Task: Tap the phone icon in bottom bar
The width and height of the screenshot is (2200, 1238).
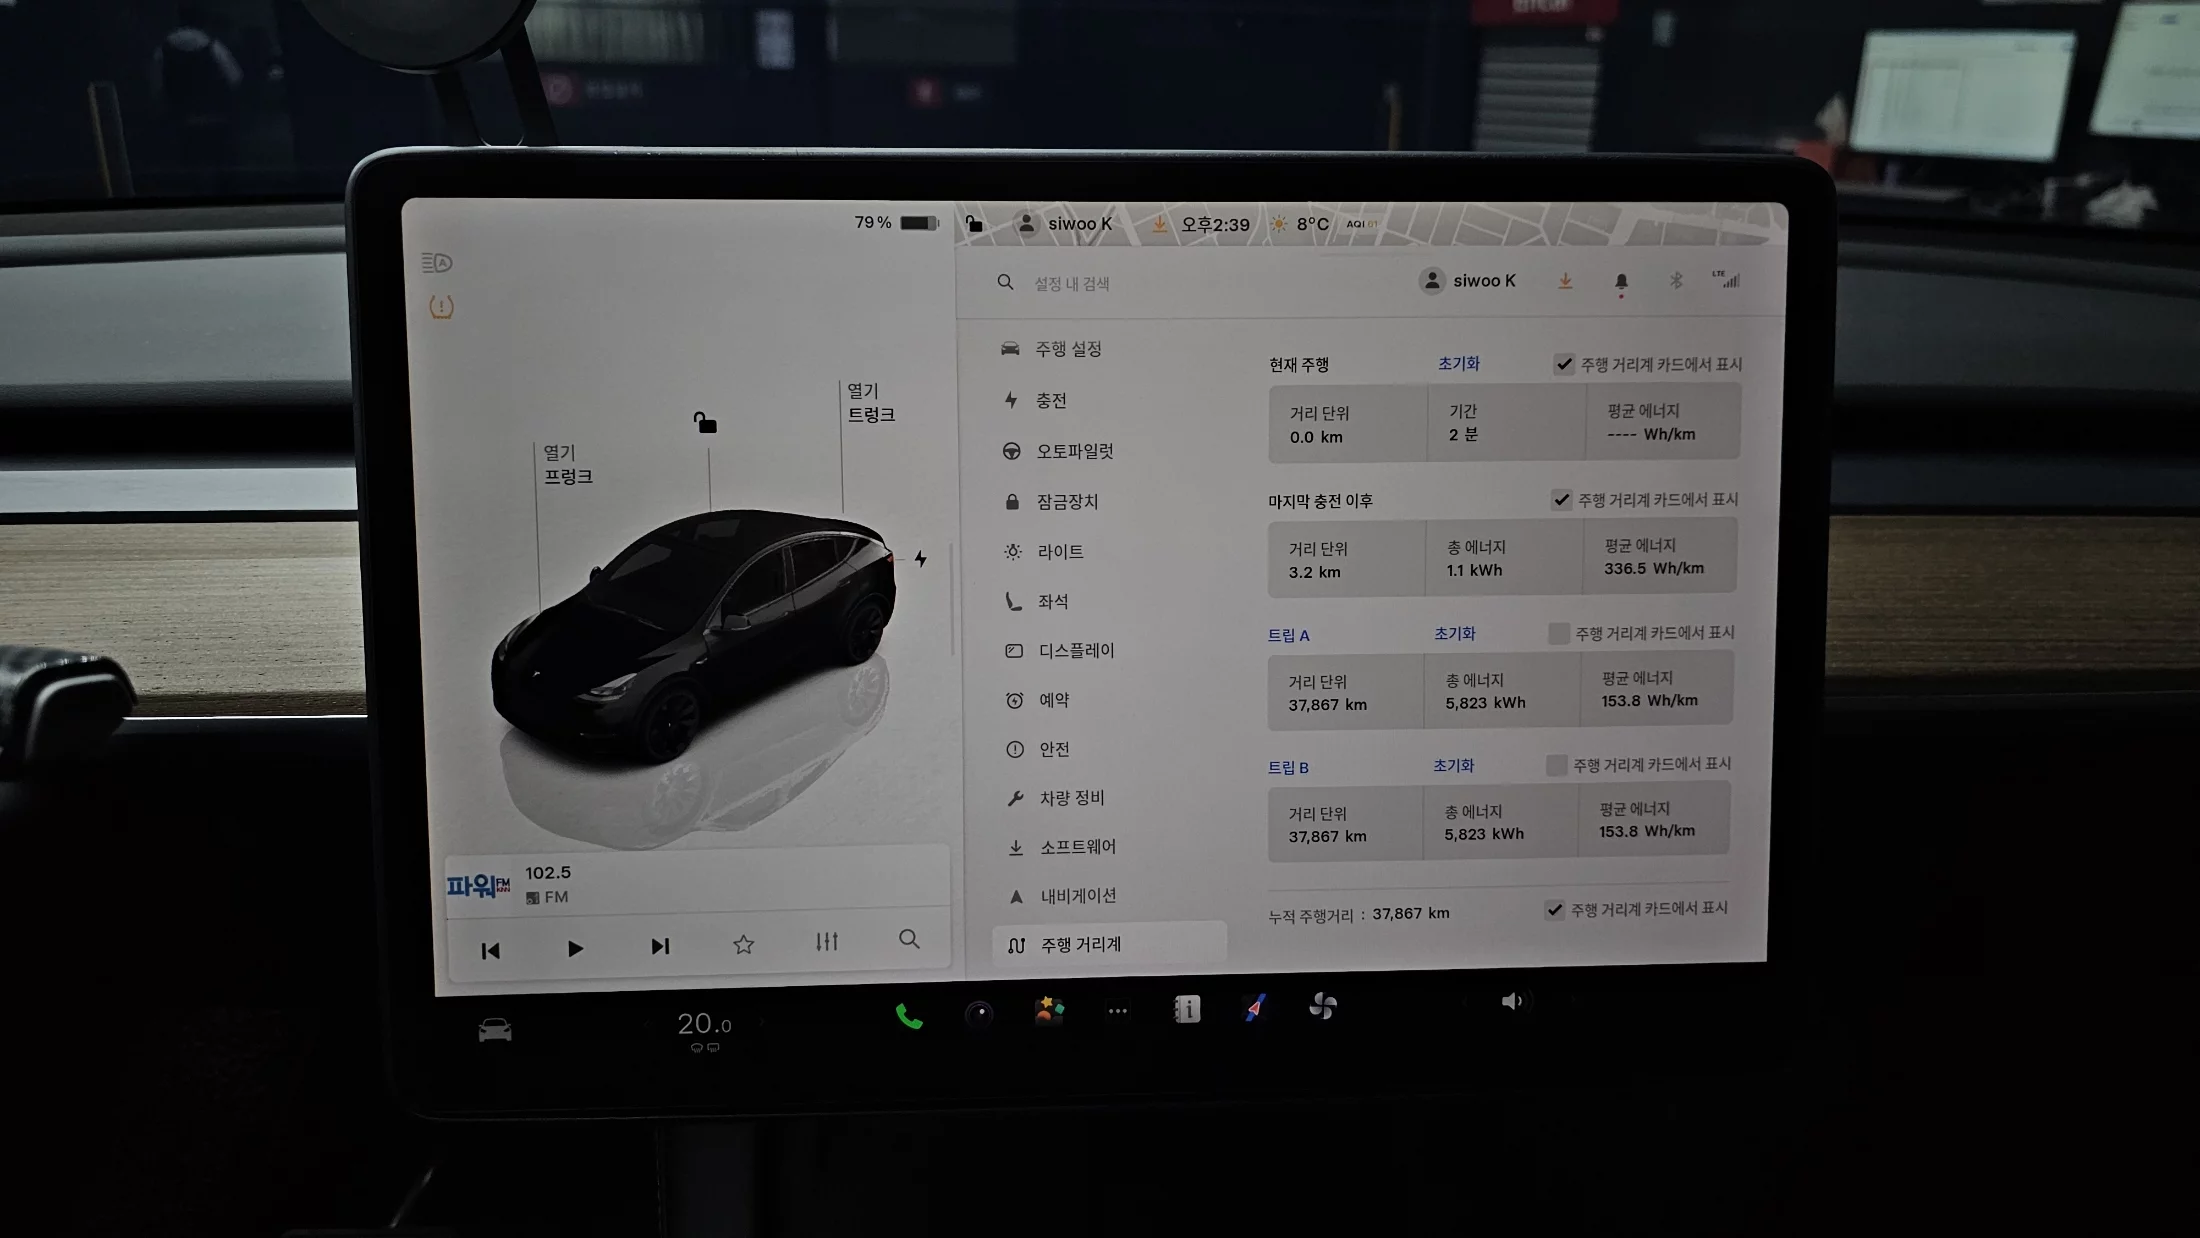Action: click(x=908, y=1017)
